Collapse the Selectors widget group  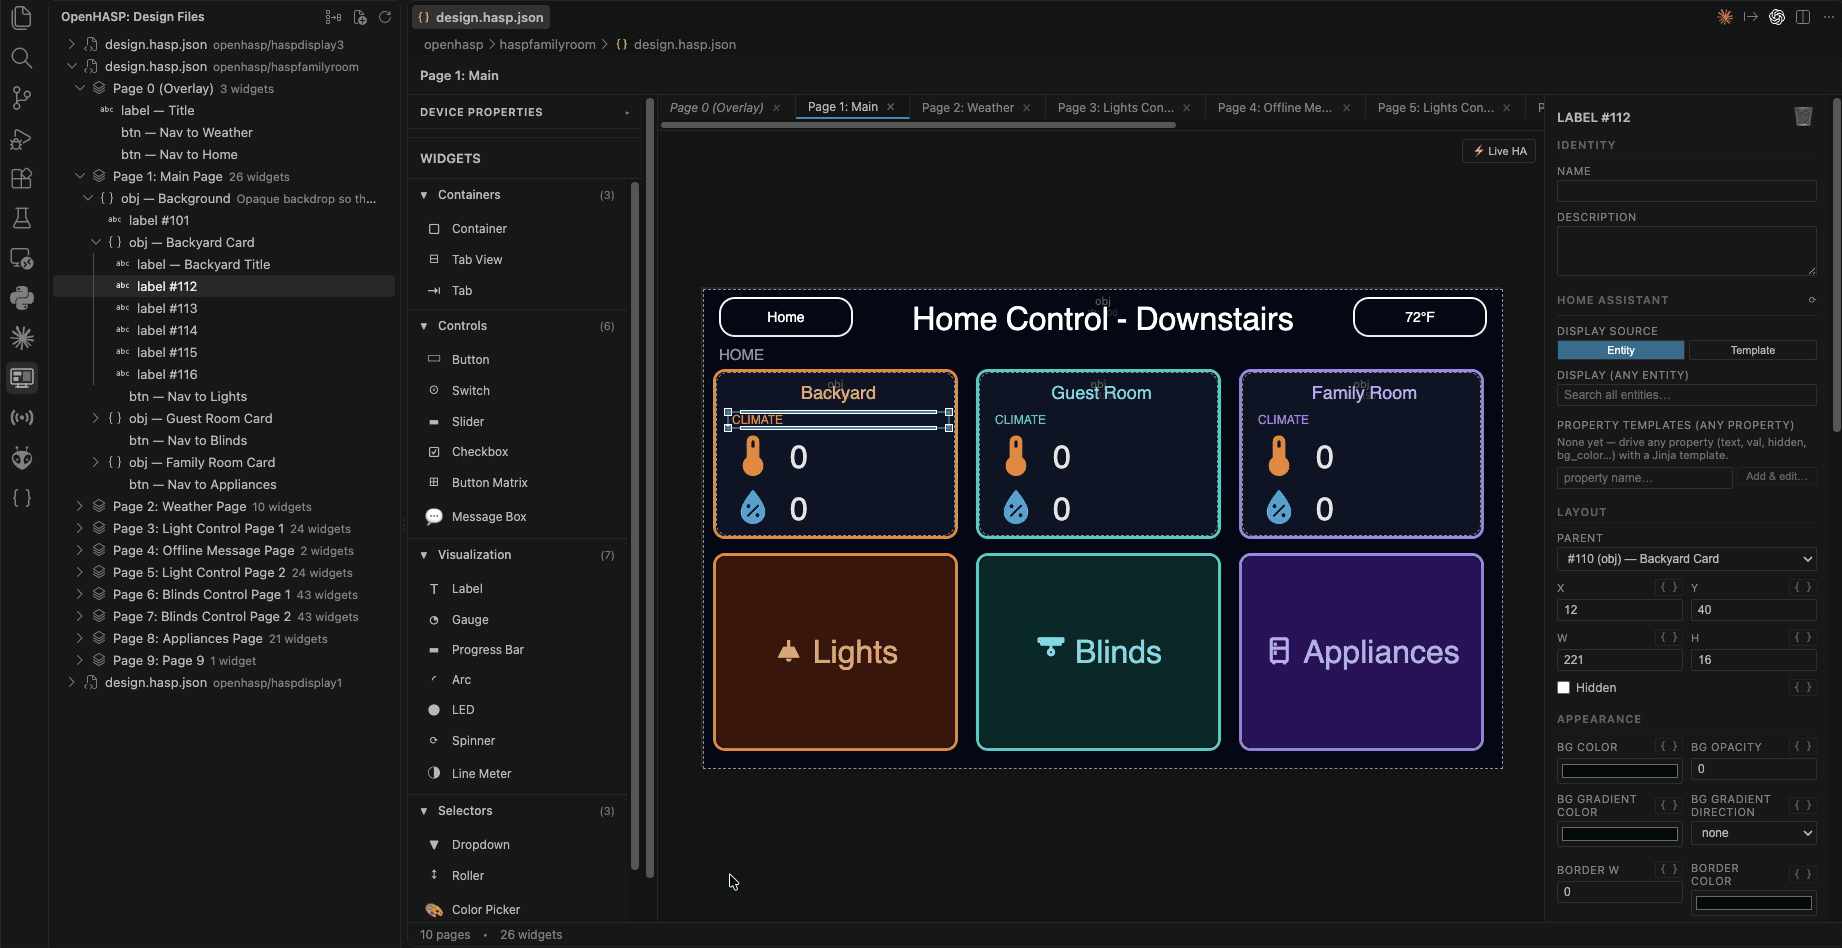424,811
